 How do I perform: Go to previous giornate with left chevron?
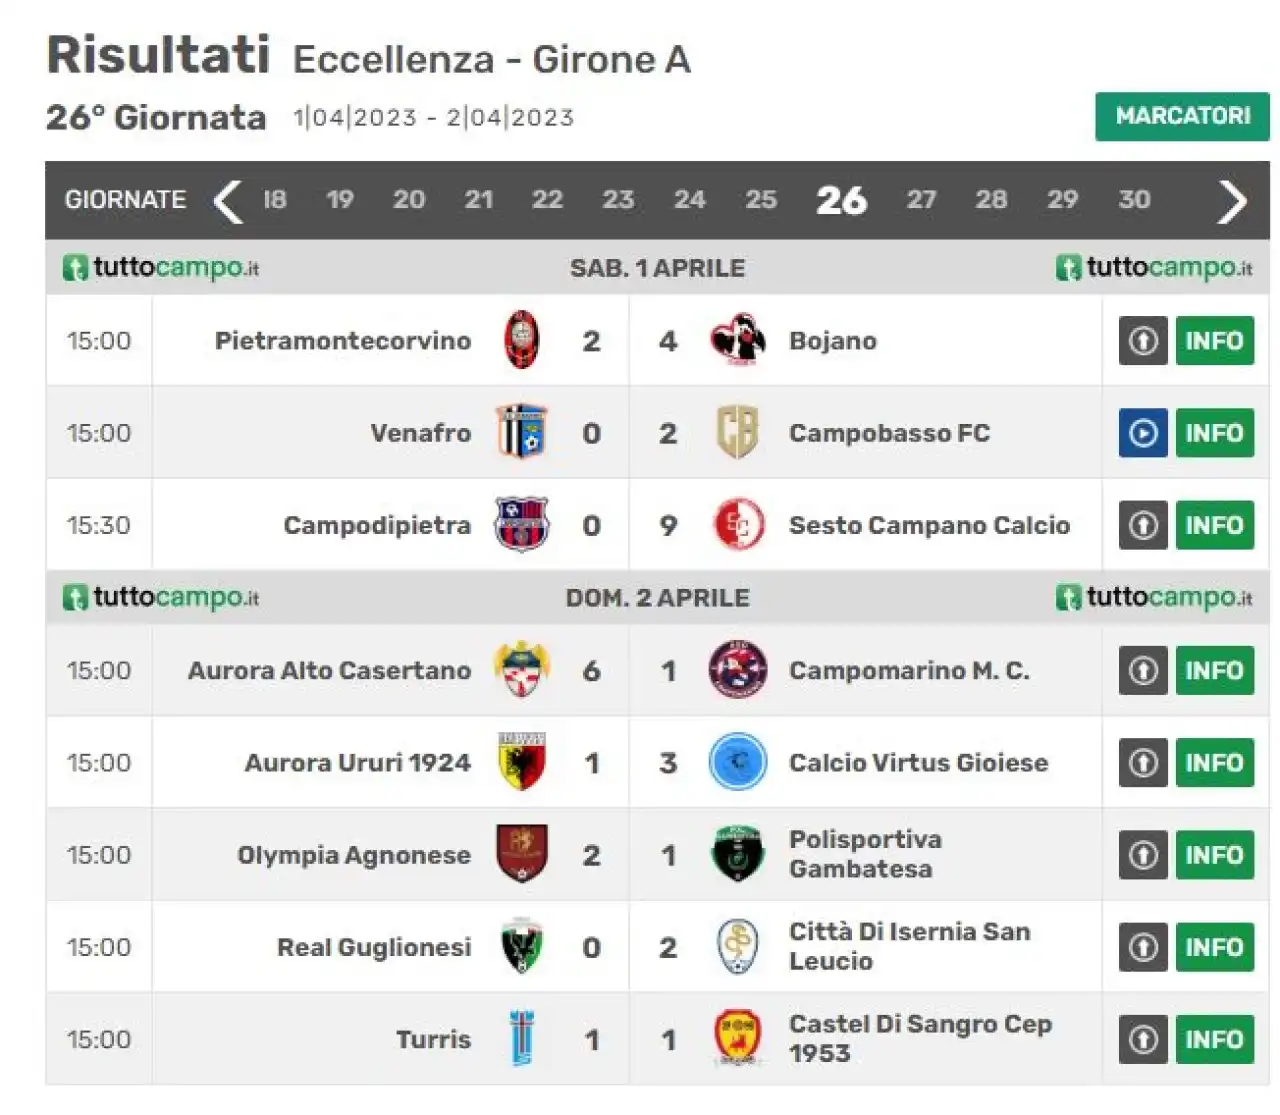point(228,201)
